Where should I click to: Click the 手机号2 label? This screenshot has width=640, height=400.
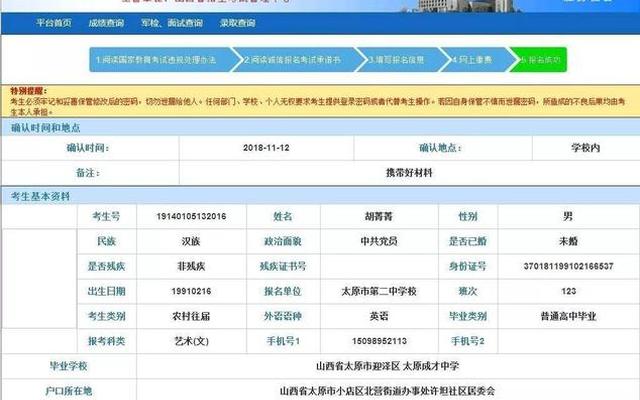coord(468,341)
